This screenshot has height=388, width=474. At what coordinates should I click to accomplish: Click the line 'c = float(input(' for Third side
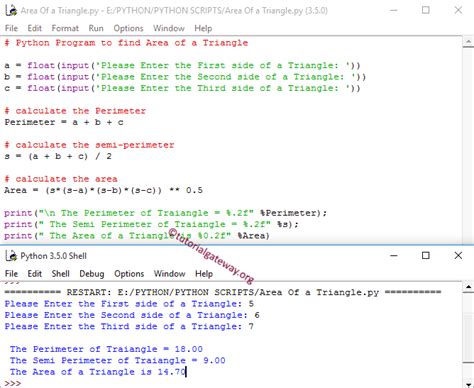[x=182, y=88]
